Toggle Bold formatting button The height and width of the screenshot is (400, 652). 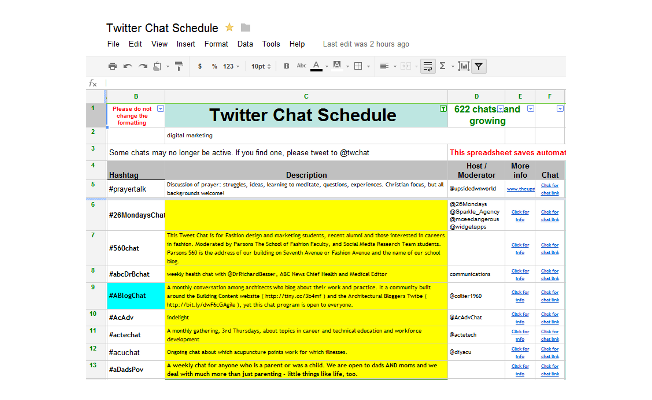pyautogui.click(x=286, y=66)
